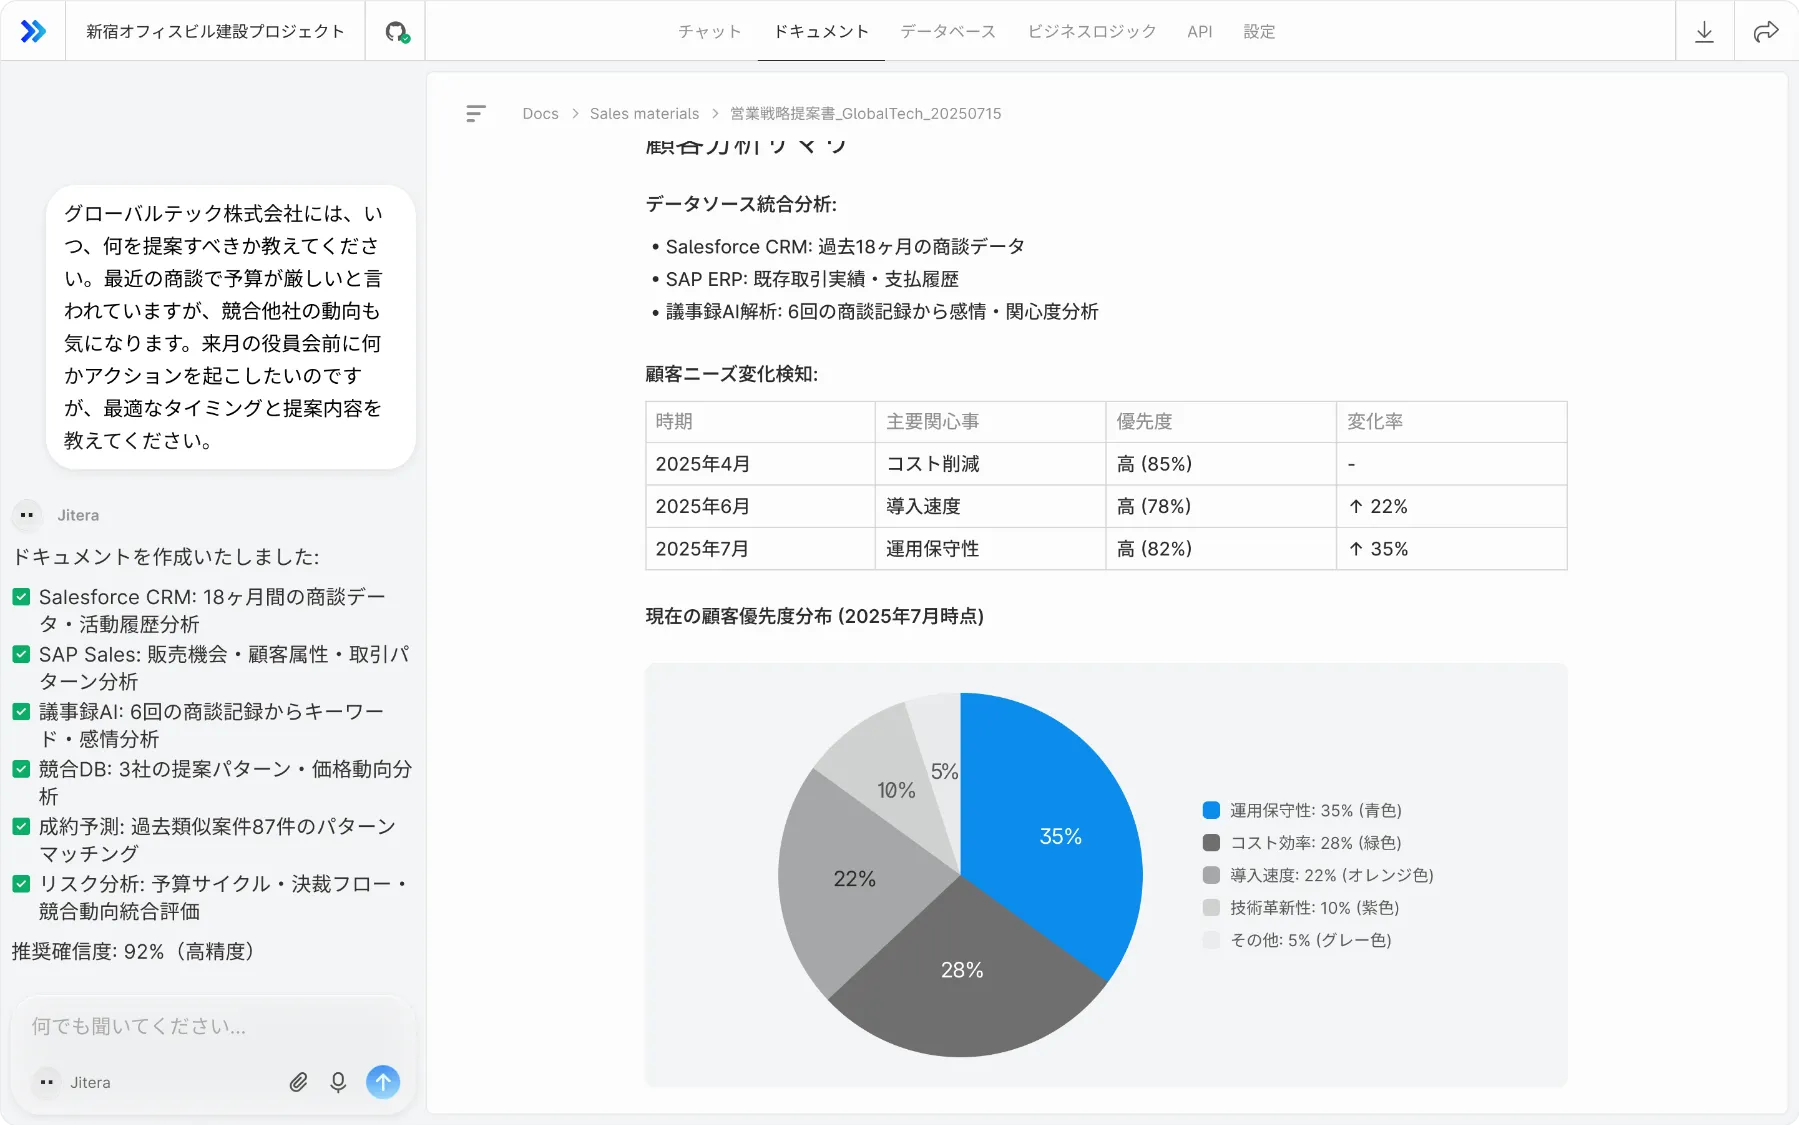Screen dimensions: 1799x1125
Task: Click the share arrow icon
Action: [x=1765, y=32]
